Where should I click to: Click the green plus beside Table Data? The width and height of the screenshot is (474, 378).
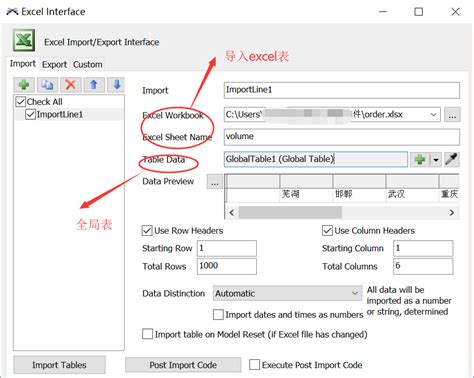tap(420, 159)
